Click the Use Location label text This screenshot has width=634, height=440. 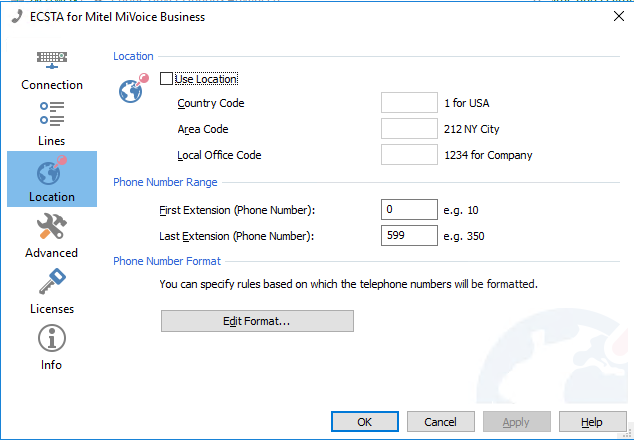tap(205, 79)
